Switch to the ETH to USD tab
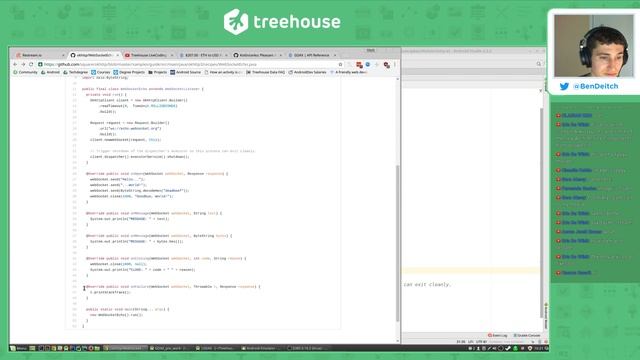The image size is (640, 360). coord(202,55)
